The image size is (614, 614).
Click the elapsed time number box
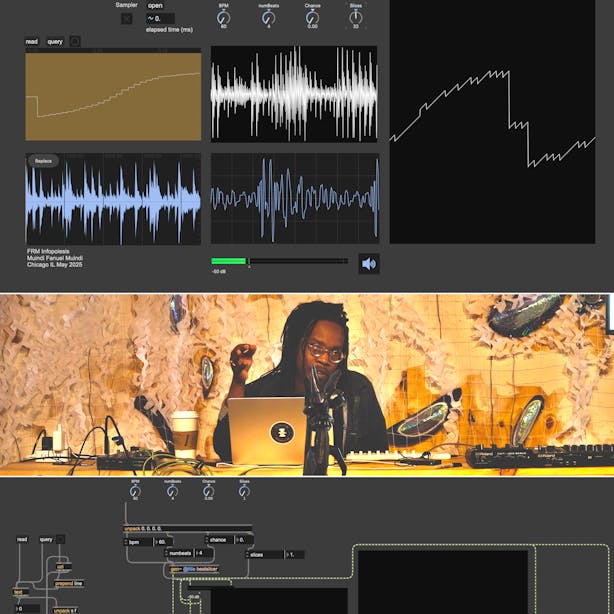160,18
